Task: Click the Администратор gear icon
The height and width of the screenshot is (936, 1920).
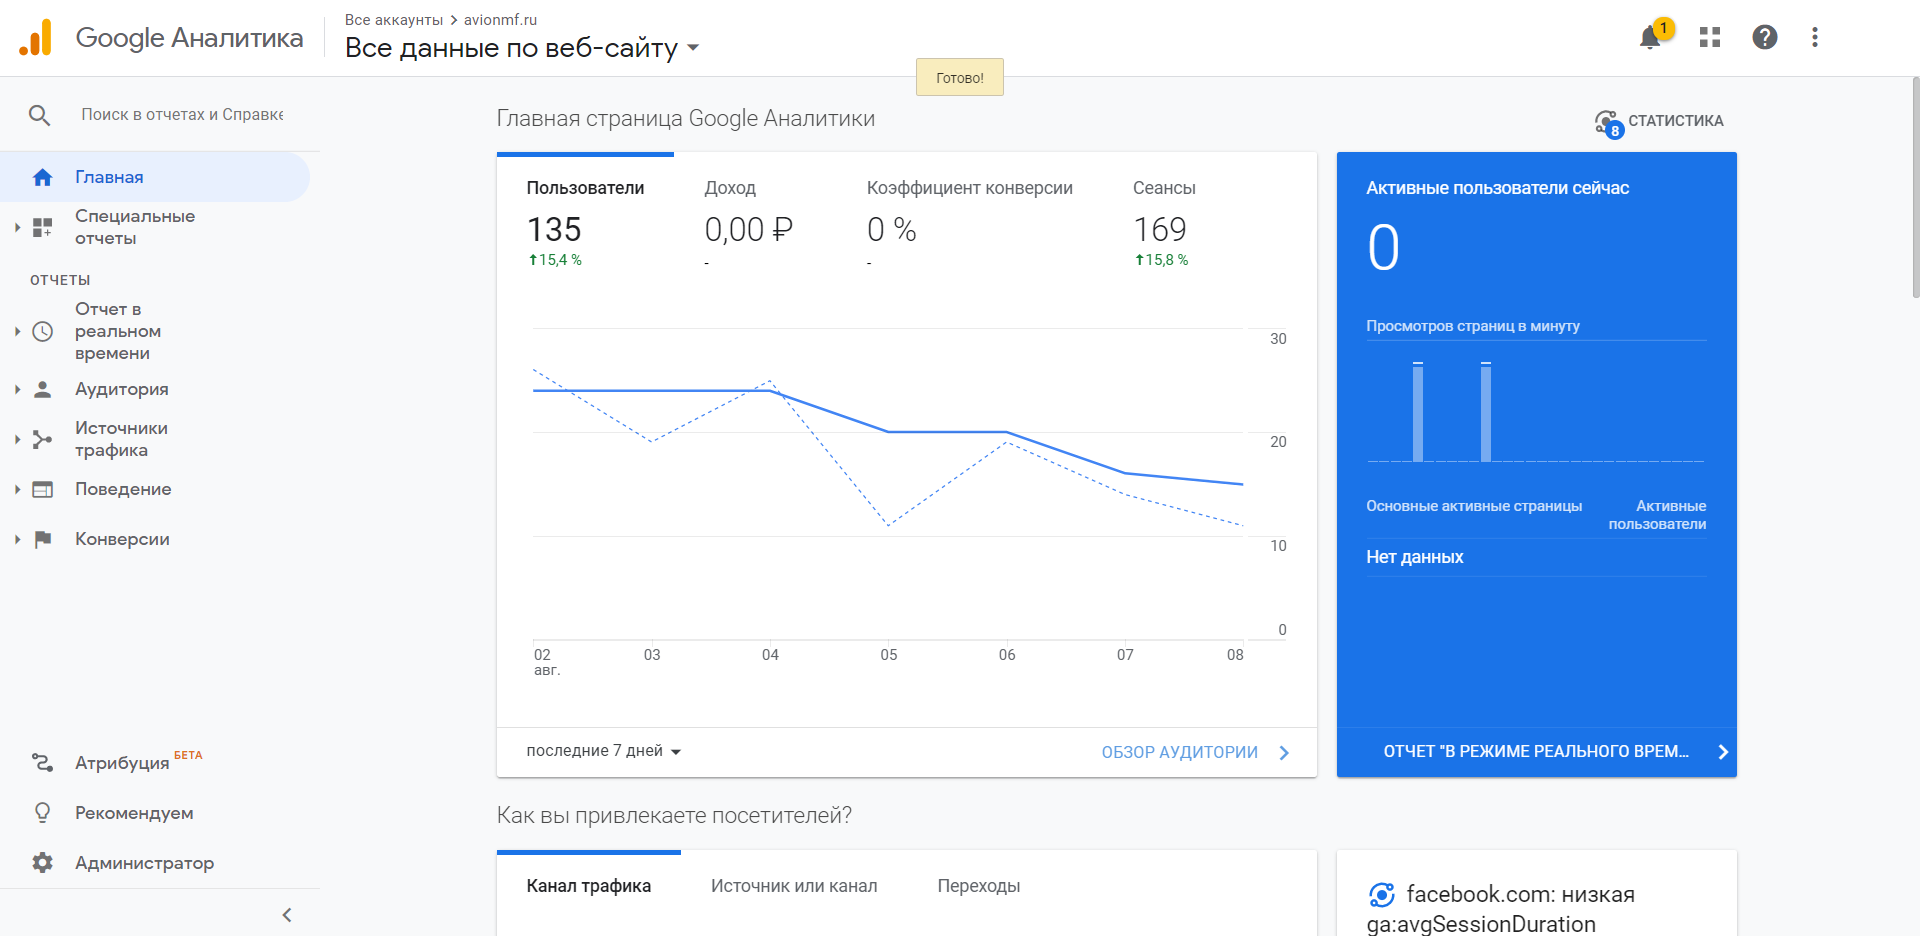Action: click(42, 862)
